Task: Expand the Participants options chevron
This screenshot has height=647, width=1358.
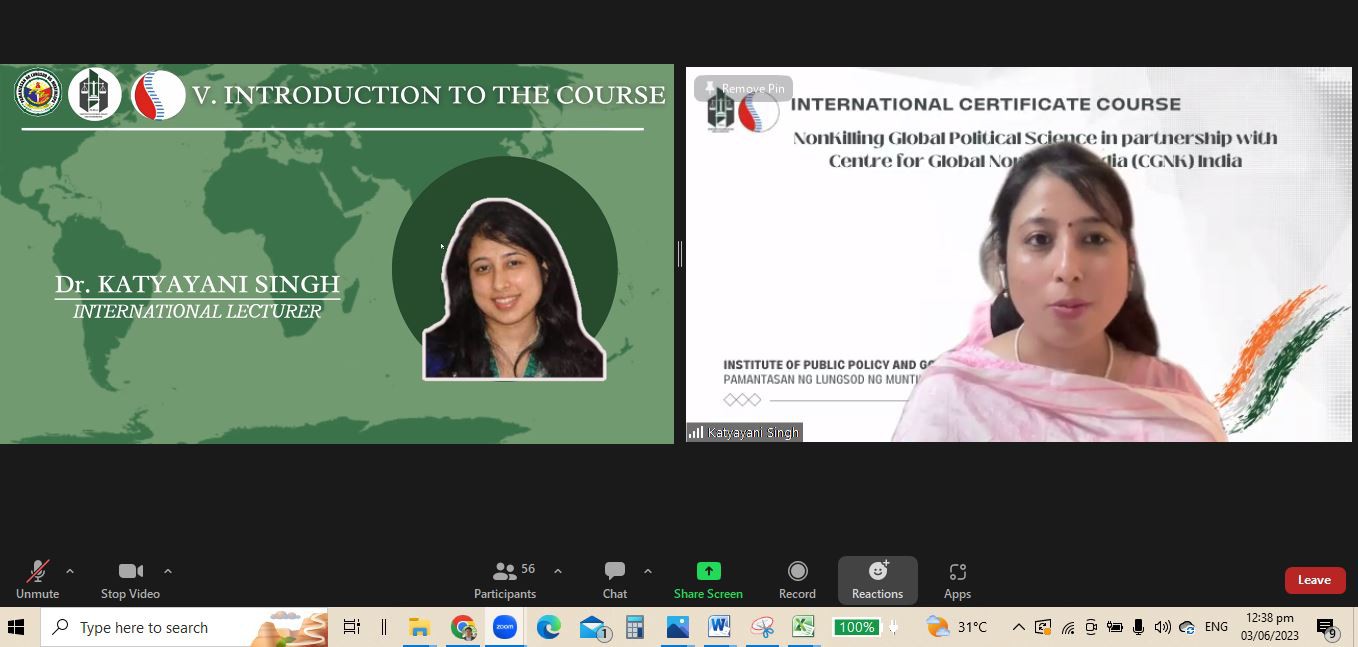Action: coord(558,571)
